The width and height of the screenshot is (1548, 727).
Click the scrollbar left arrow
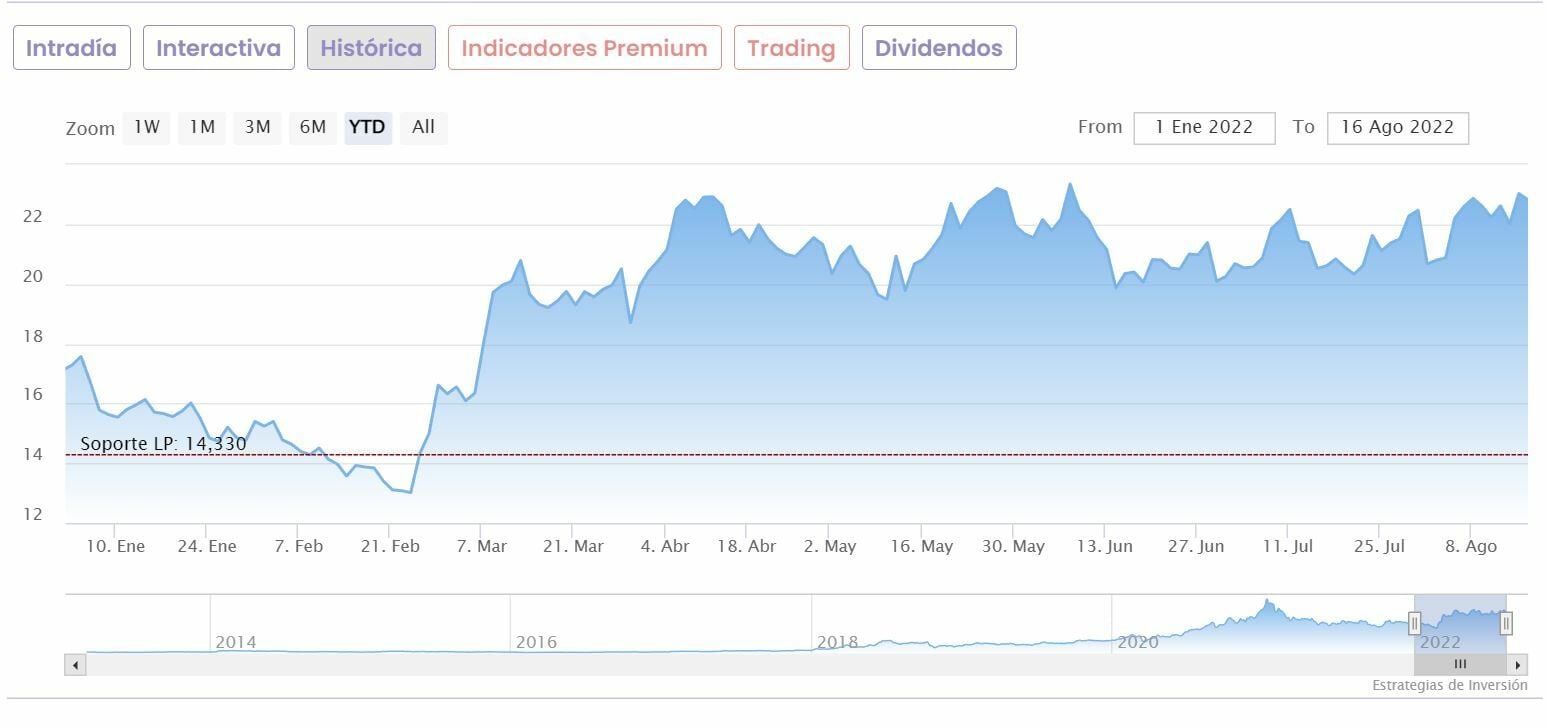[75, 665]
